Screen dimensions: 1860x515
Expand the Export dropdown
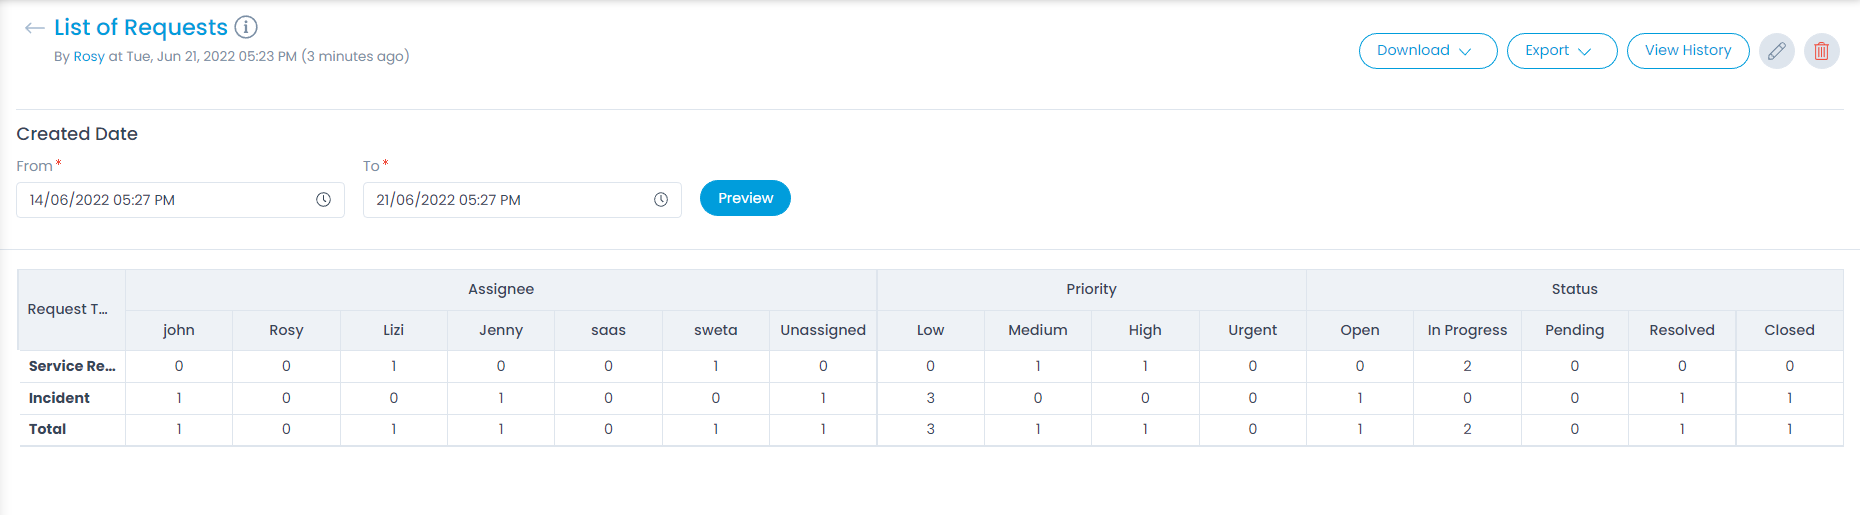[x=1561, y=51]
